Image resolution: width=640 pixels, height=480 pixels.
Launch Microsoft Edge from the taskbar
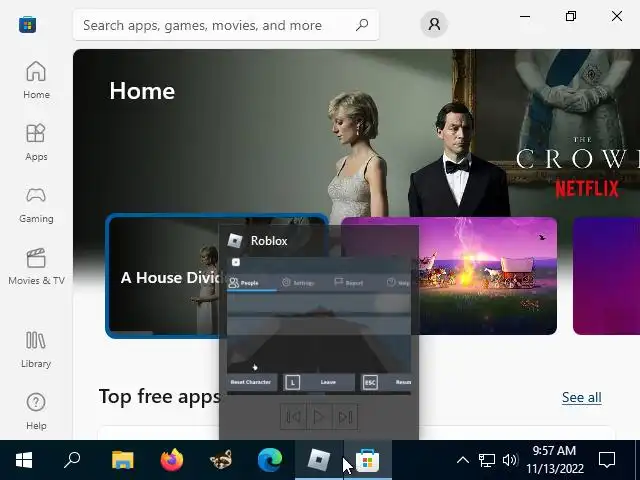click(270, 460)
